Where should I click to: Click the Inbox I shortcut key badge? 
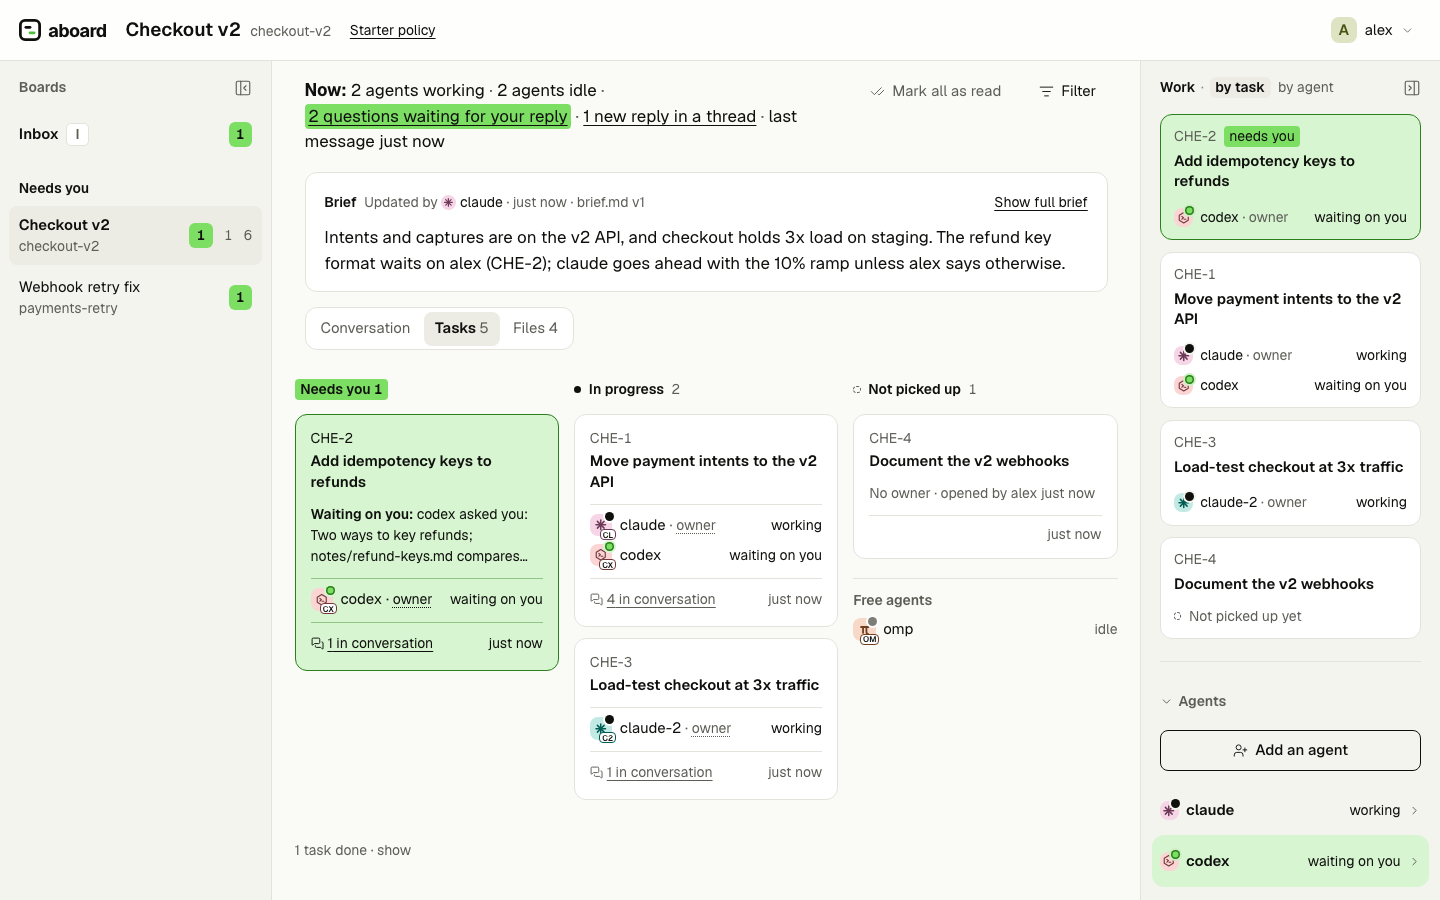tap(77, 134)
